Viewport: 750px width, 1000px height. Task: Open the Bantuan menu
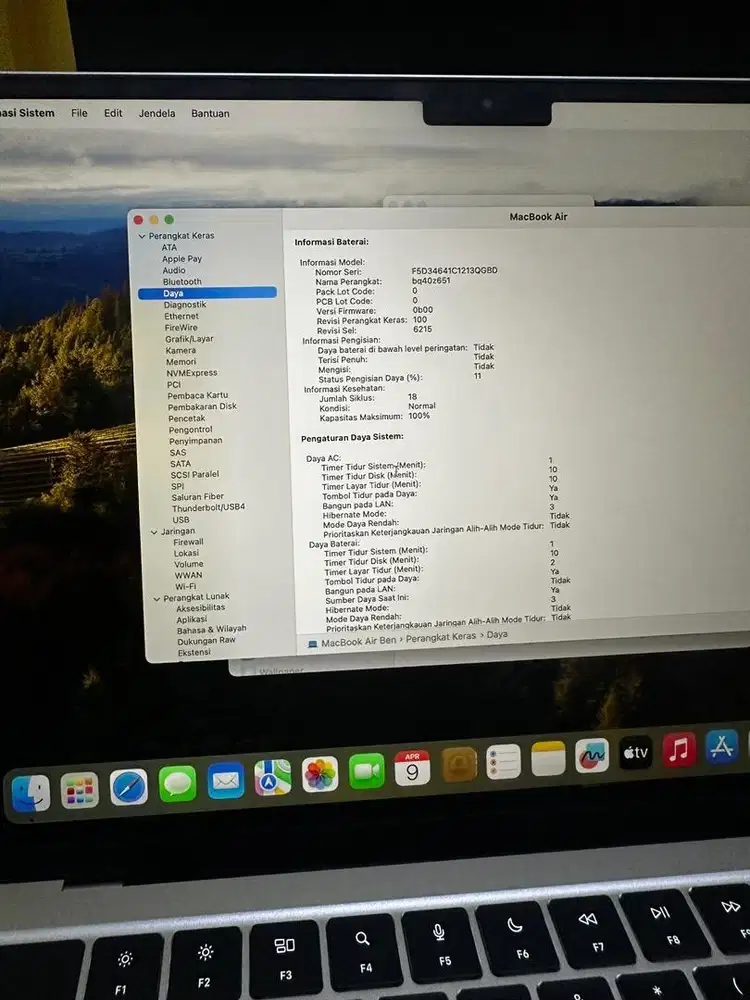(210, 113)
